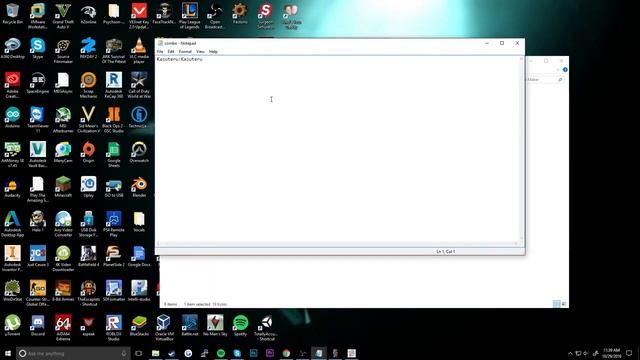Select the 4K Video Downloader icon
640x360 pixels.
coord(63,259)
